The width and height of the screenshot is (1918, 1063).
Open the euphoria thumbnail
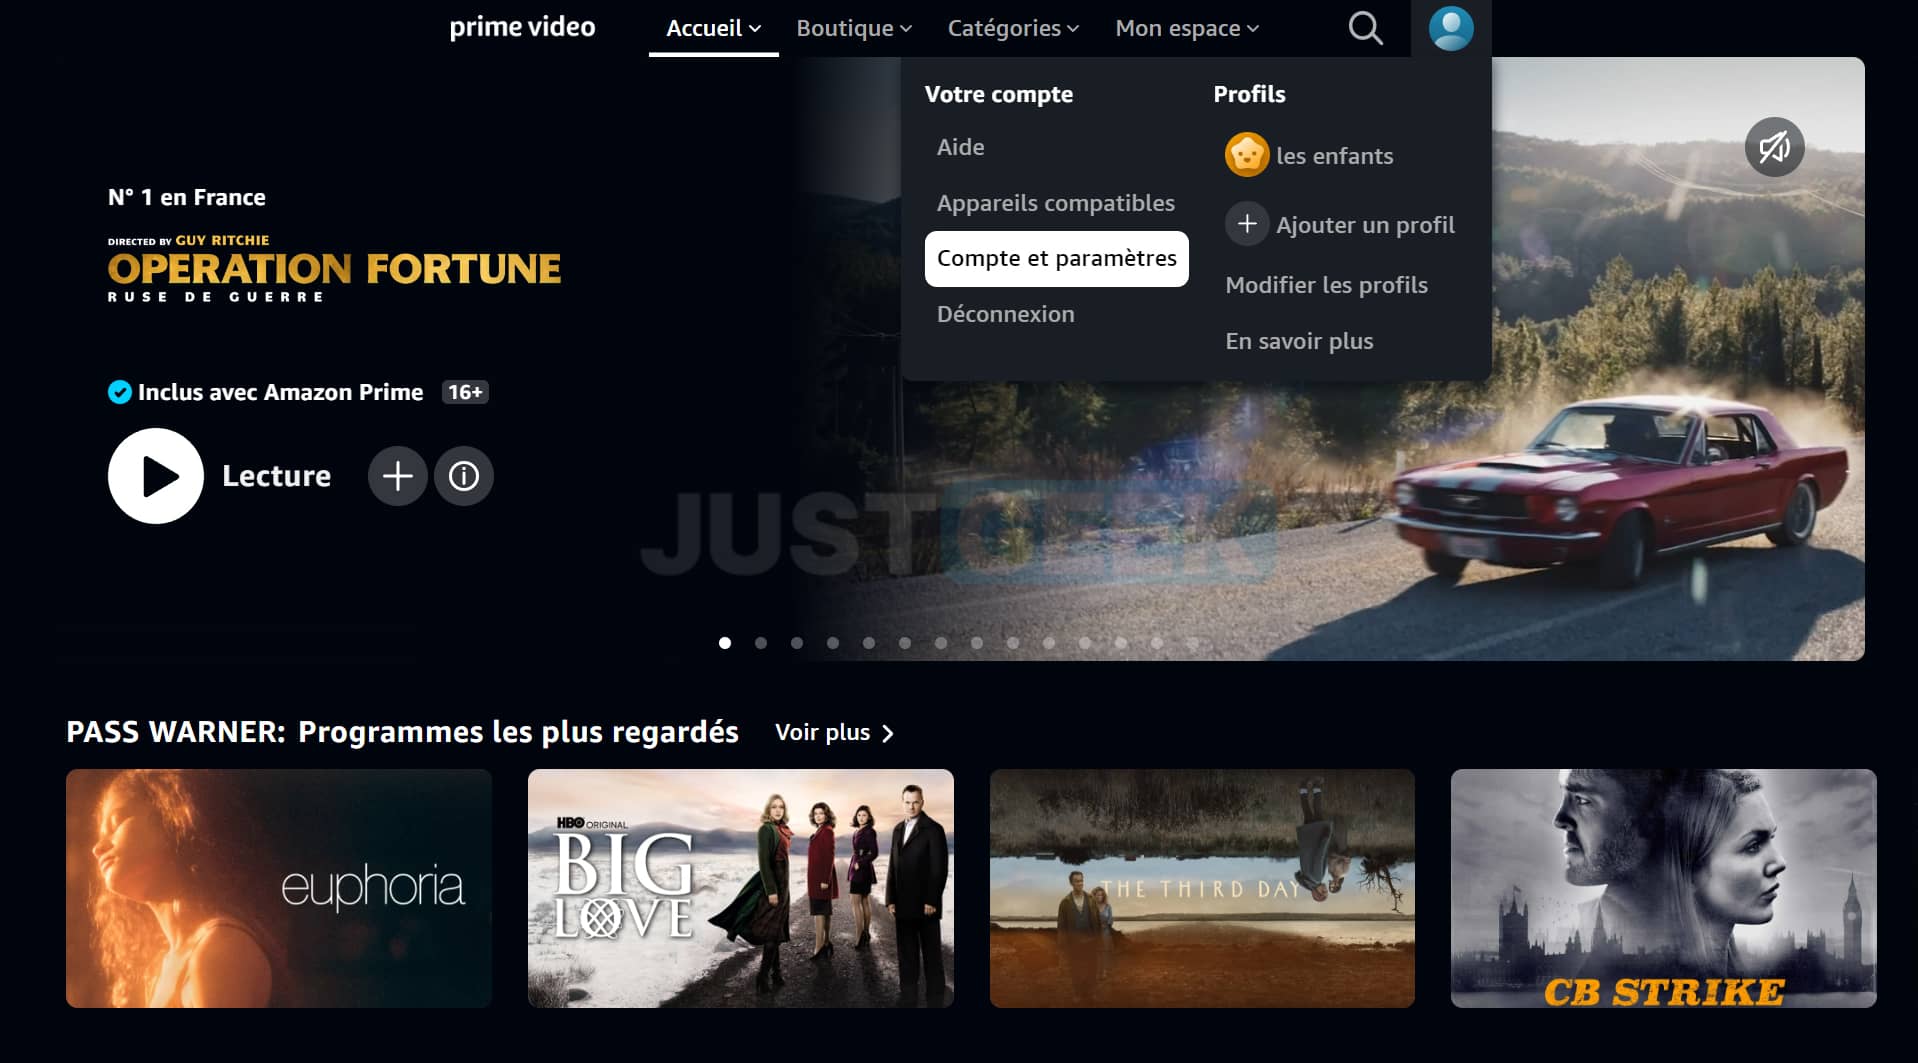tap(279, 888)
